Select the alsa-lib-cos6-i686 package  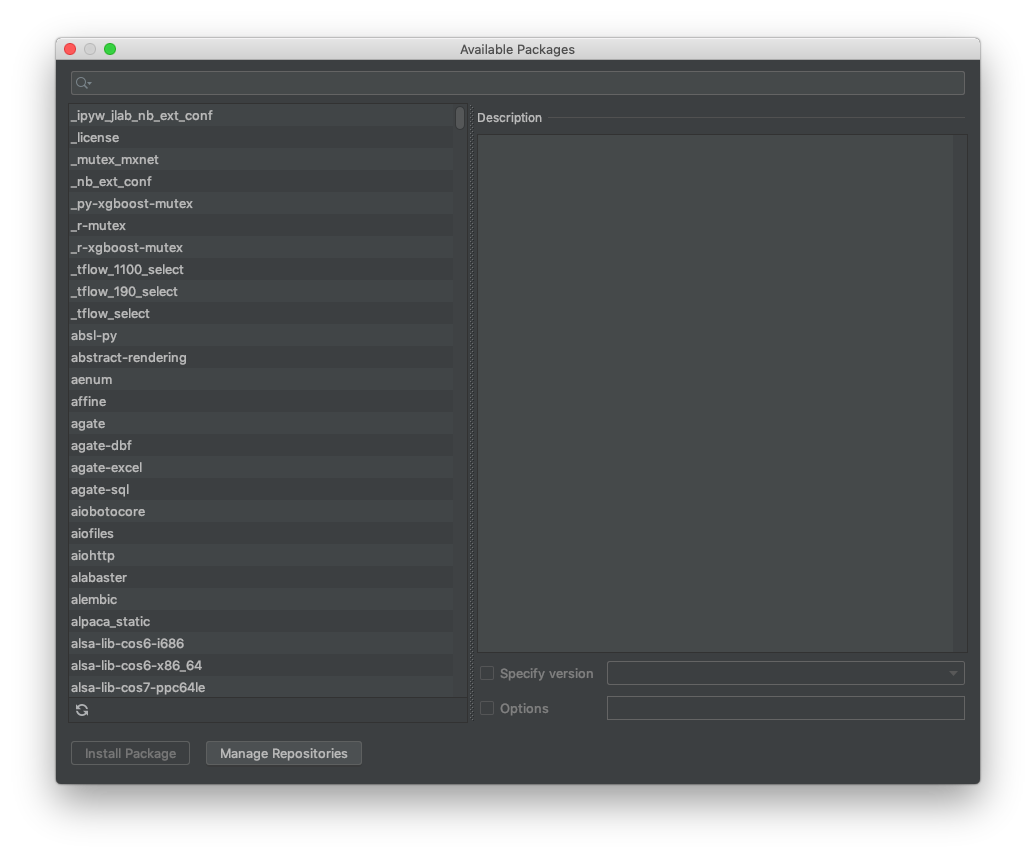click(x=262, y=643)
